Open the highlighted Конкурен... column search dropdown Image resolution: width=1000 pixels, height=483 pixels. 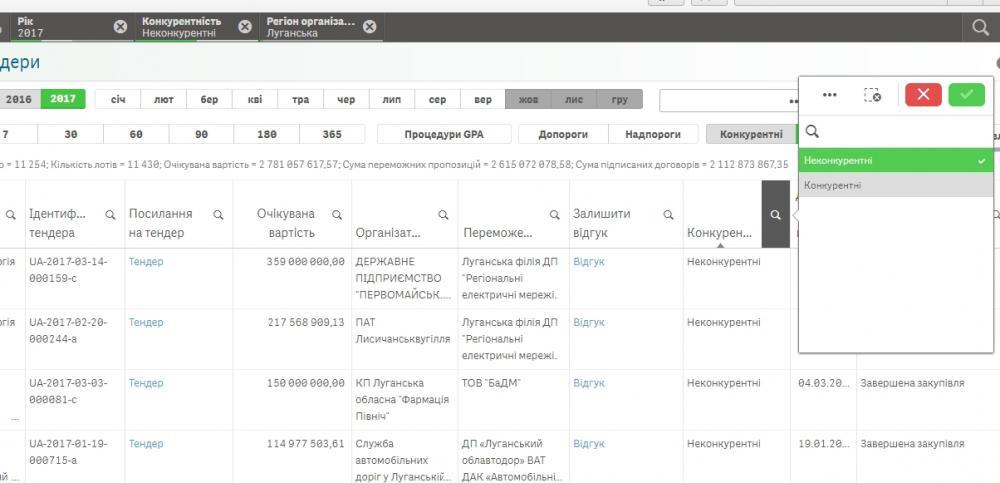[775, 214]
